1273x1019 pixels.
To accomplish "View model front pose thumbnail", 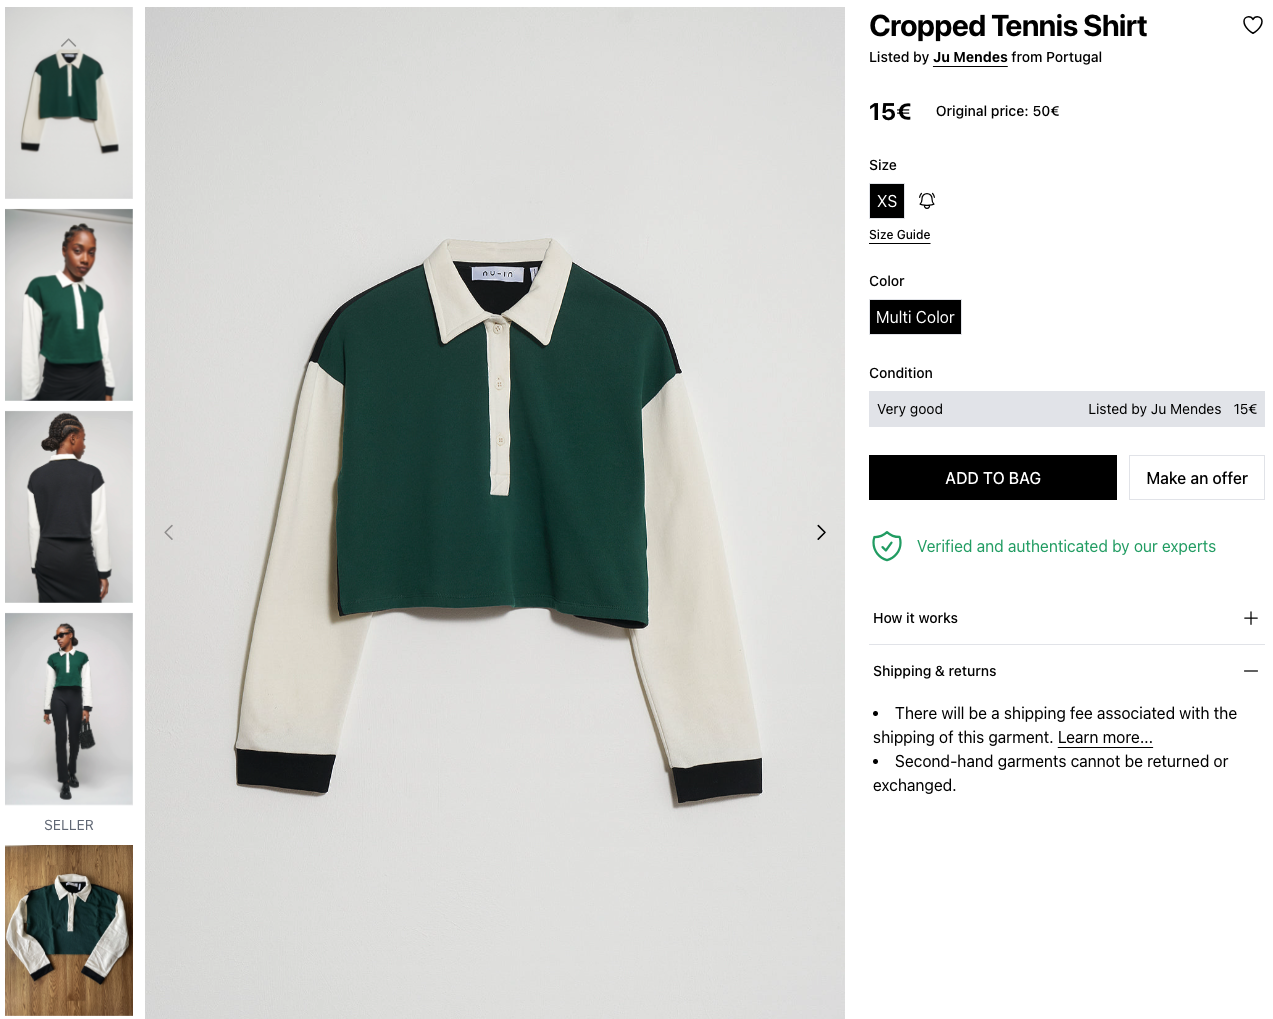I will [x=69, y=305].
